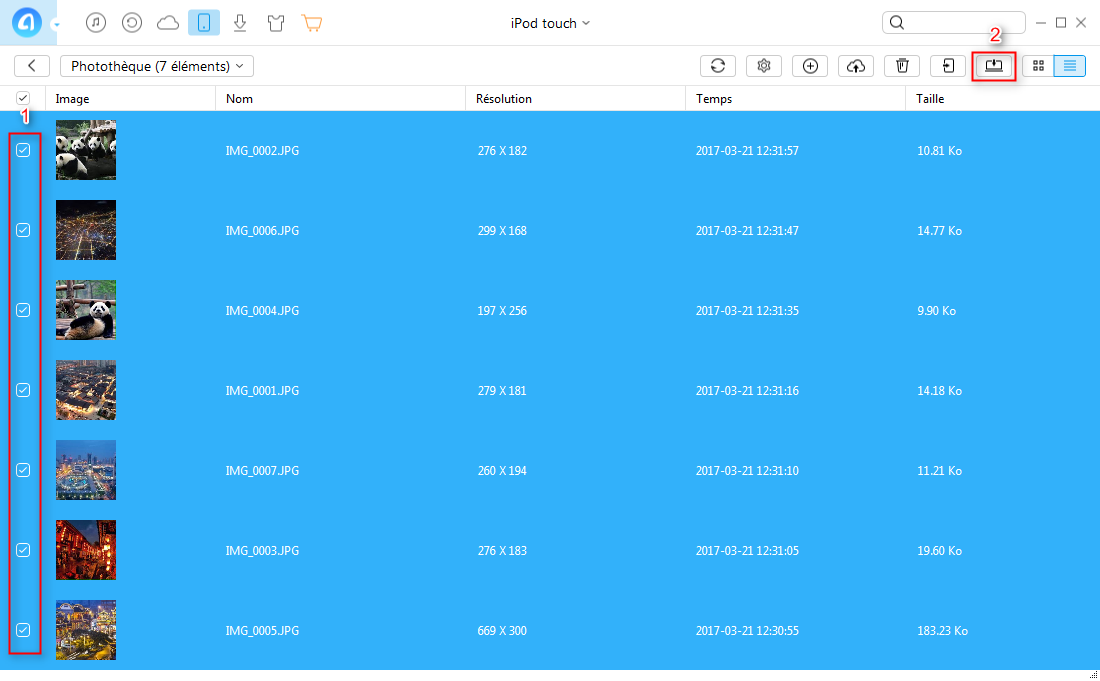Open the settings gear button
The height and width of the screenshot is (681, 1100).
pyautogui.click(x=764, y=66)
